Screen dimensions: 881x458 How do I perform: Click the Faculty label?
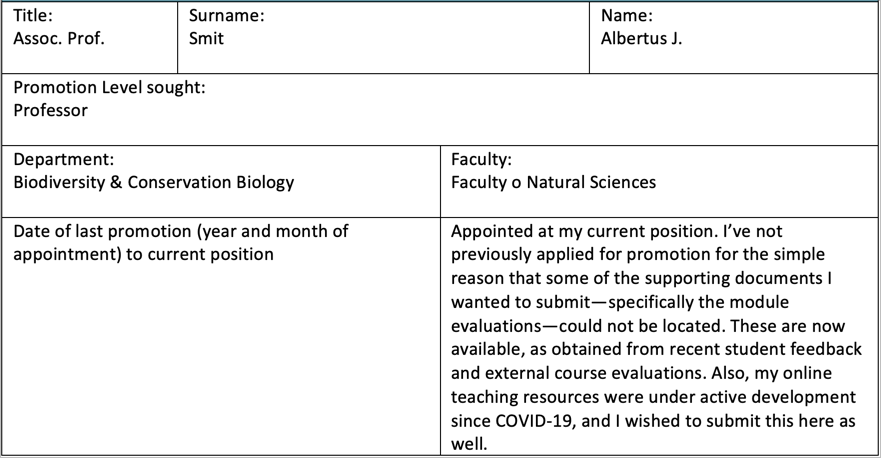tap(482, 160)
